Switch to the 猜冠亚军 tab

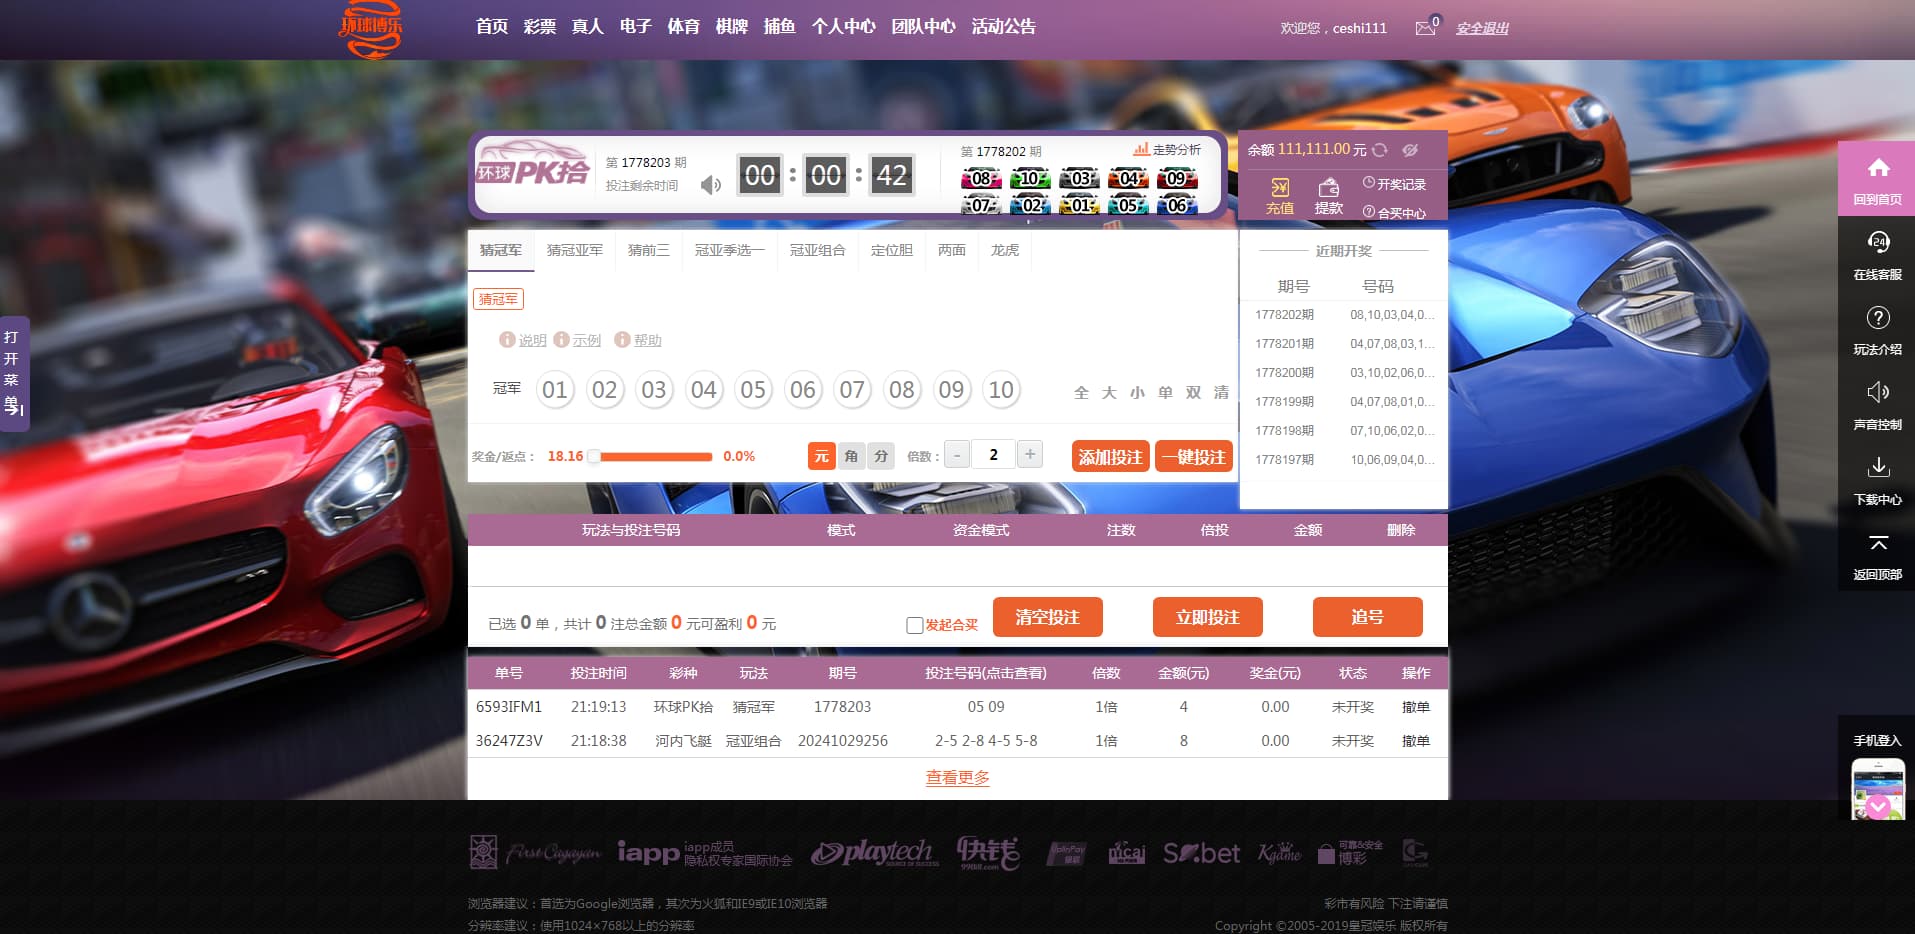tap(574, 250)
